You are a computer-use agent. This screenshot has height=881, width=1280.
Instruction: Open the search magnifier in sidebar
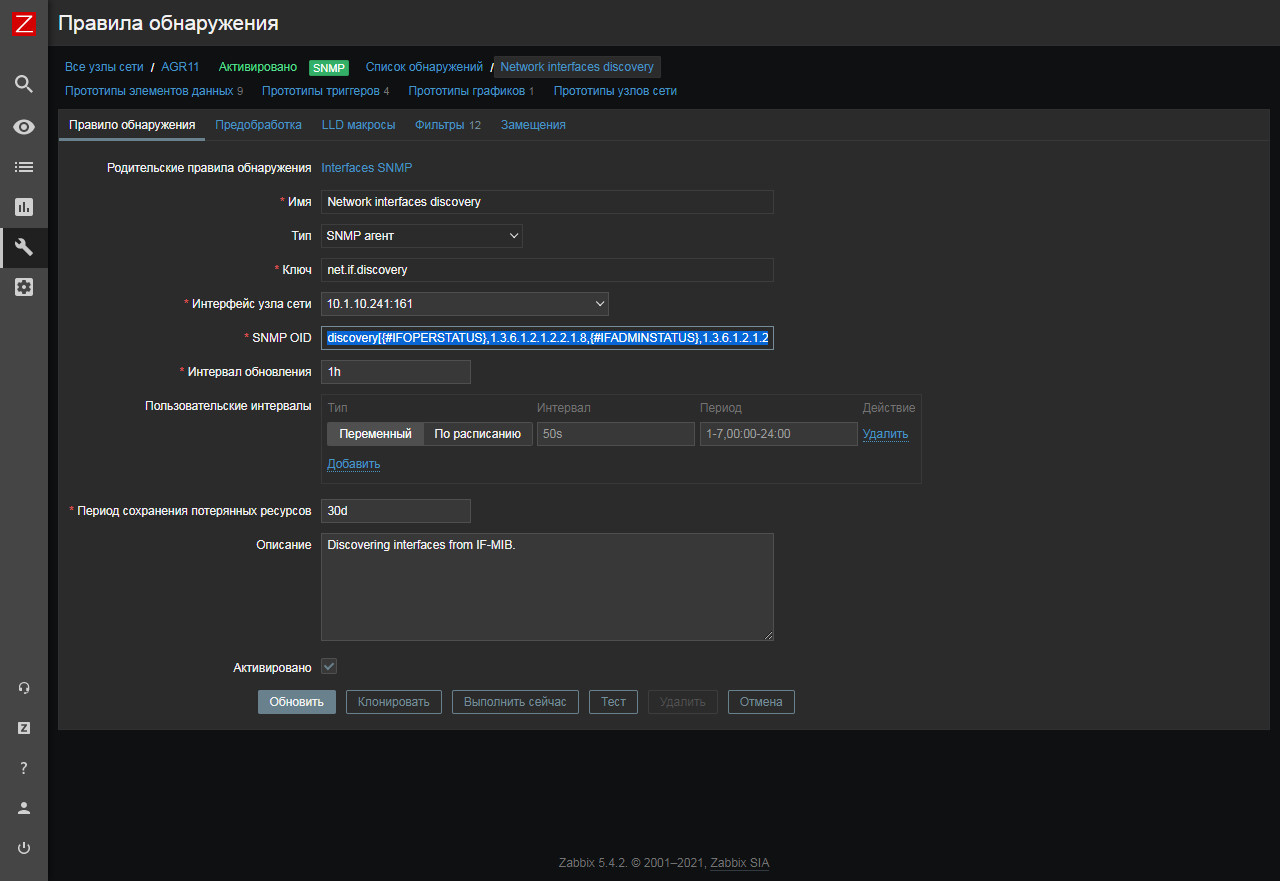point(24,84)
